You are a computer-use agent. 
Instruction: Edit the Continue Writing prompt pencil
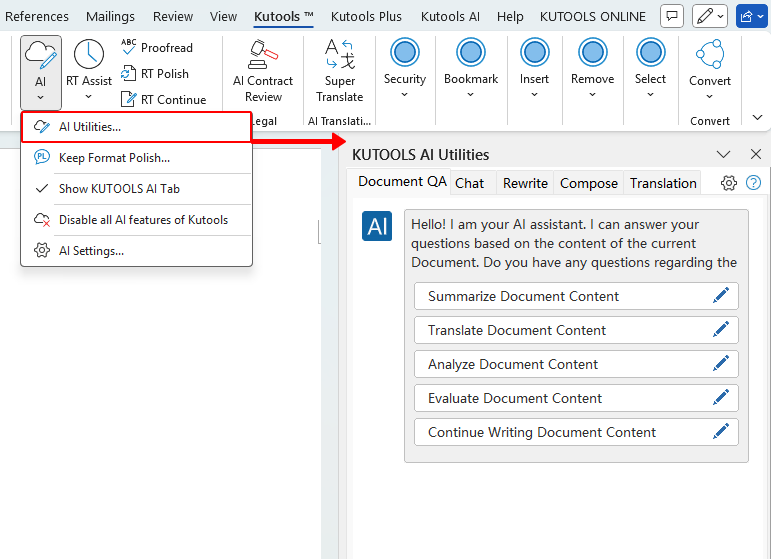[x=721, y=431]
